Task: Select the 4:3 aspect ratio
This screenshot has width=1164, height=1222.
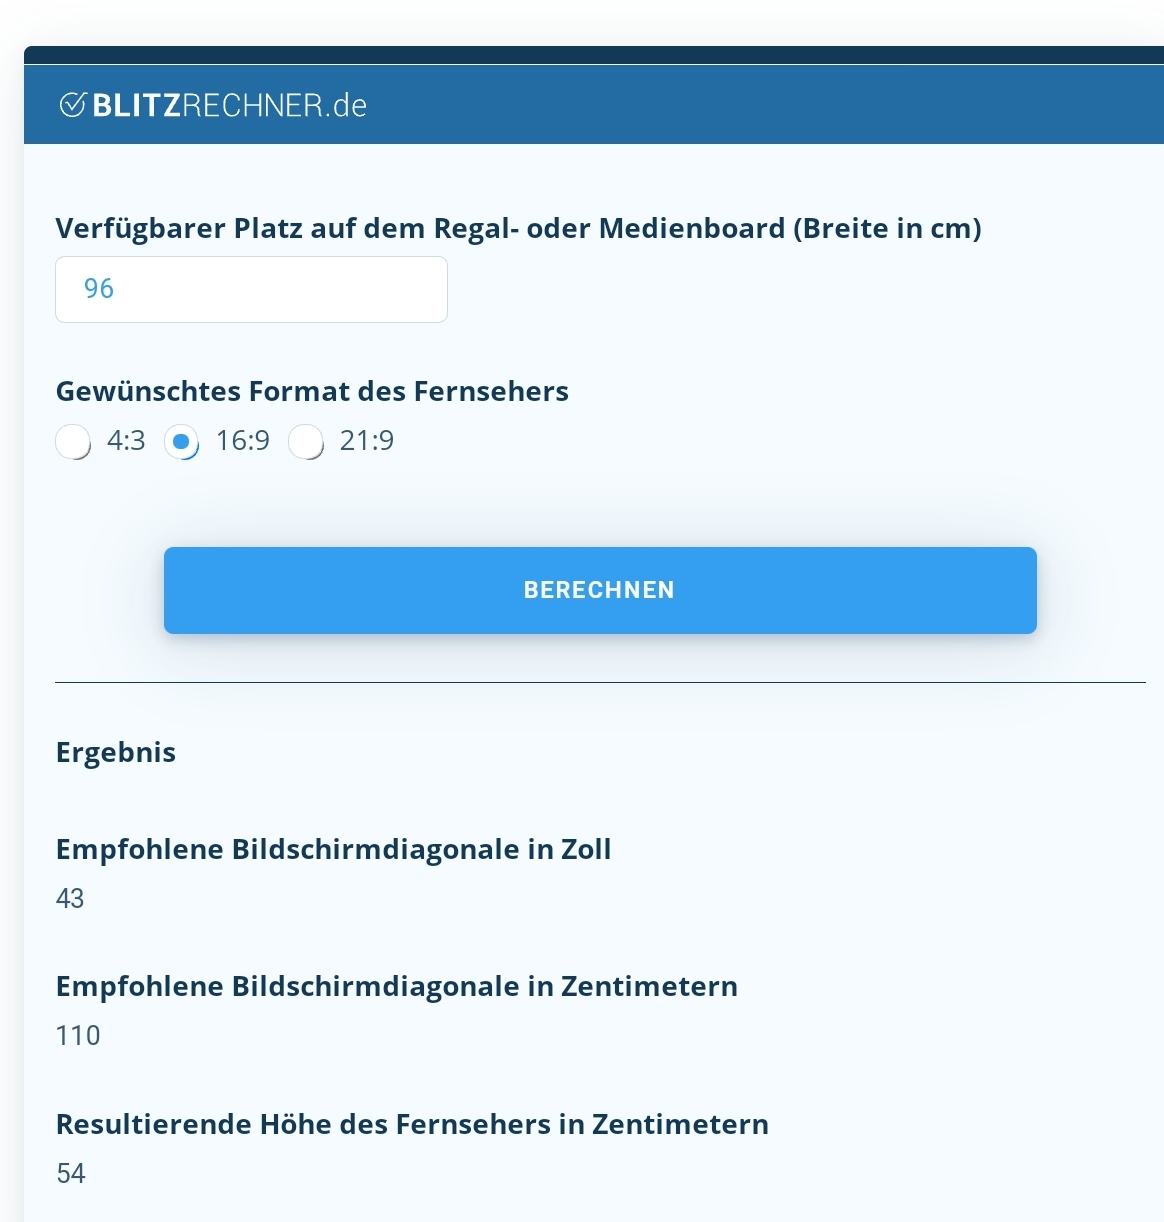Action: 74,441
